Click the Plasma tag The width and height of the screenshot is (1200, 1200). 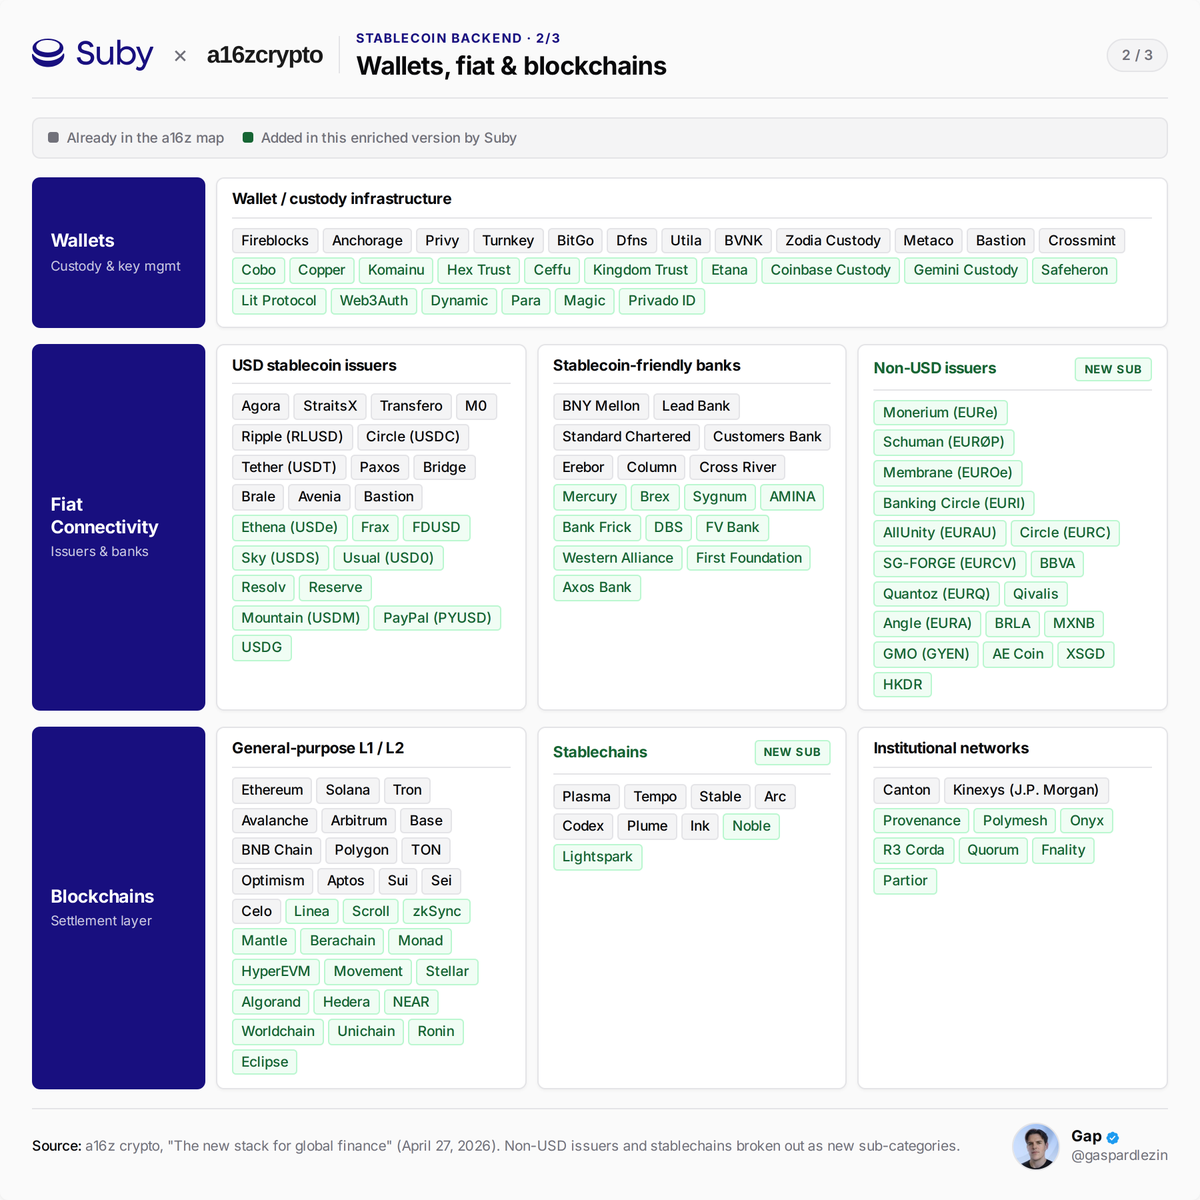586,797
